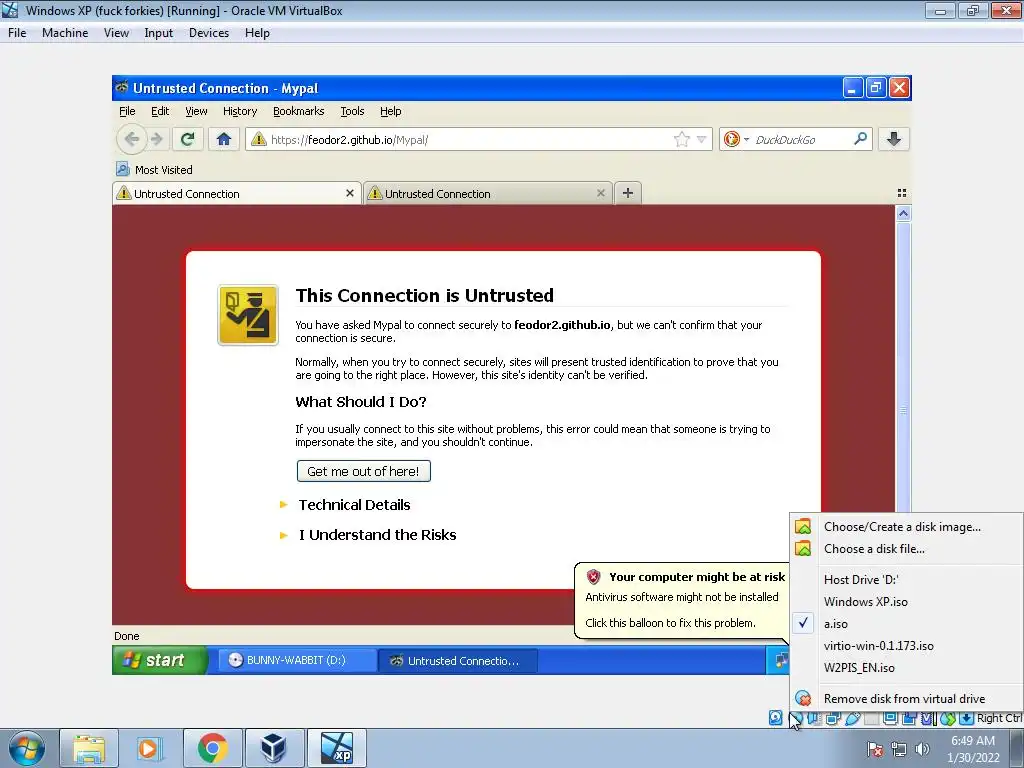This screenshot has height=768, width=1024.
Task: Click the Get me out of here! button
Action: pos(364,472)
